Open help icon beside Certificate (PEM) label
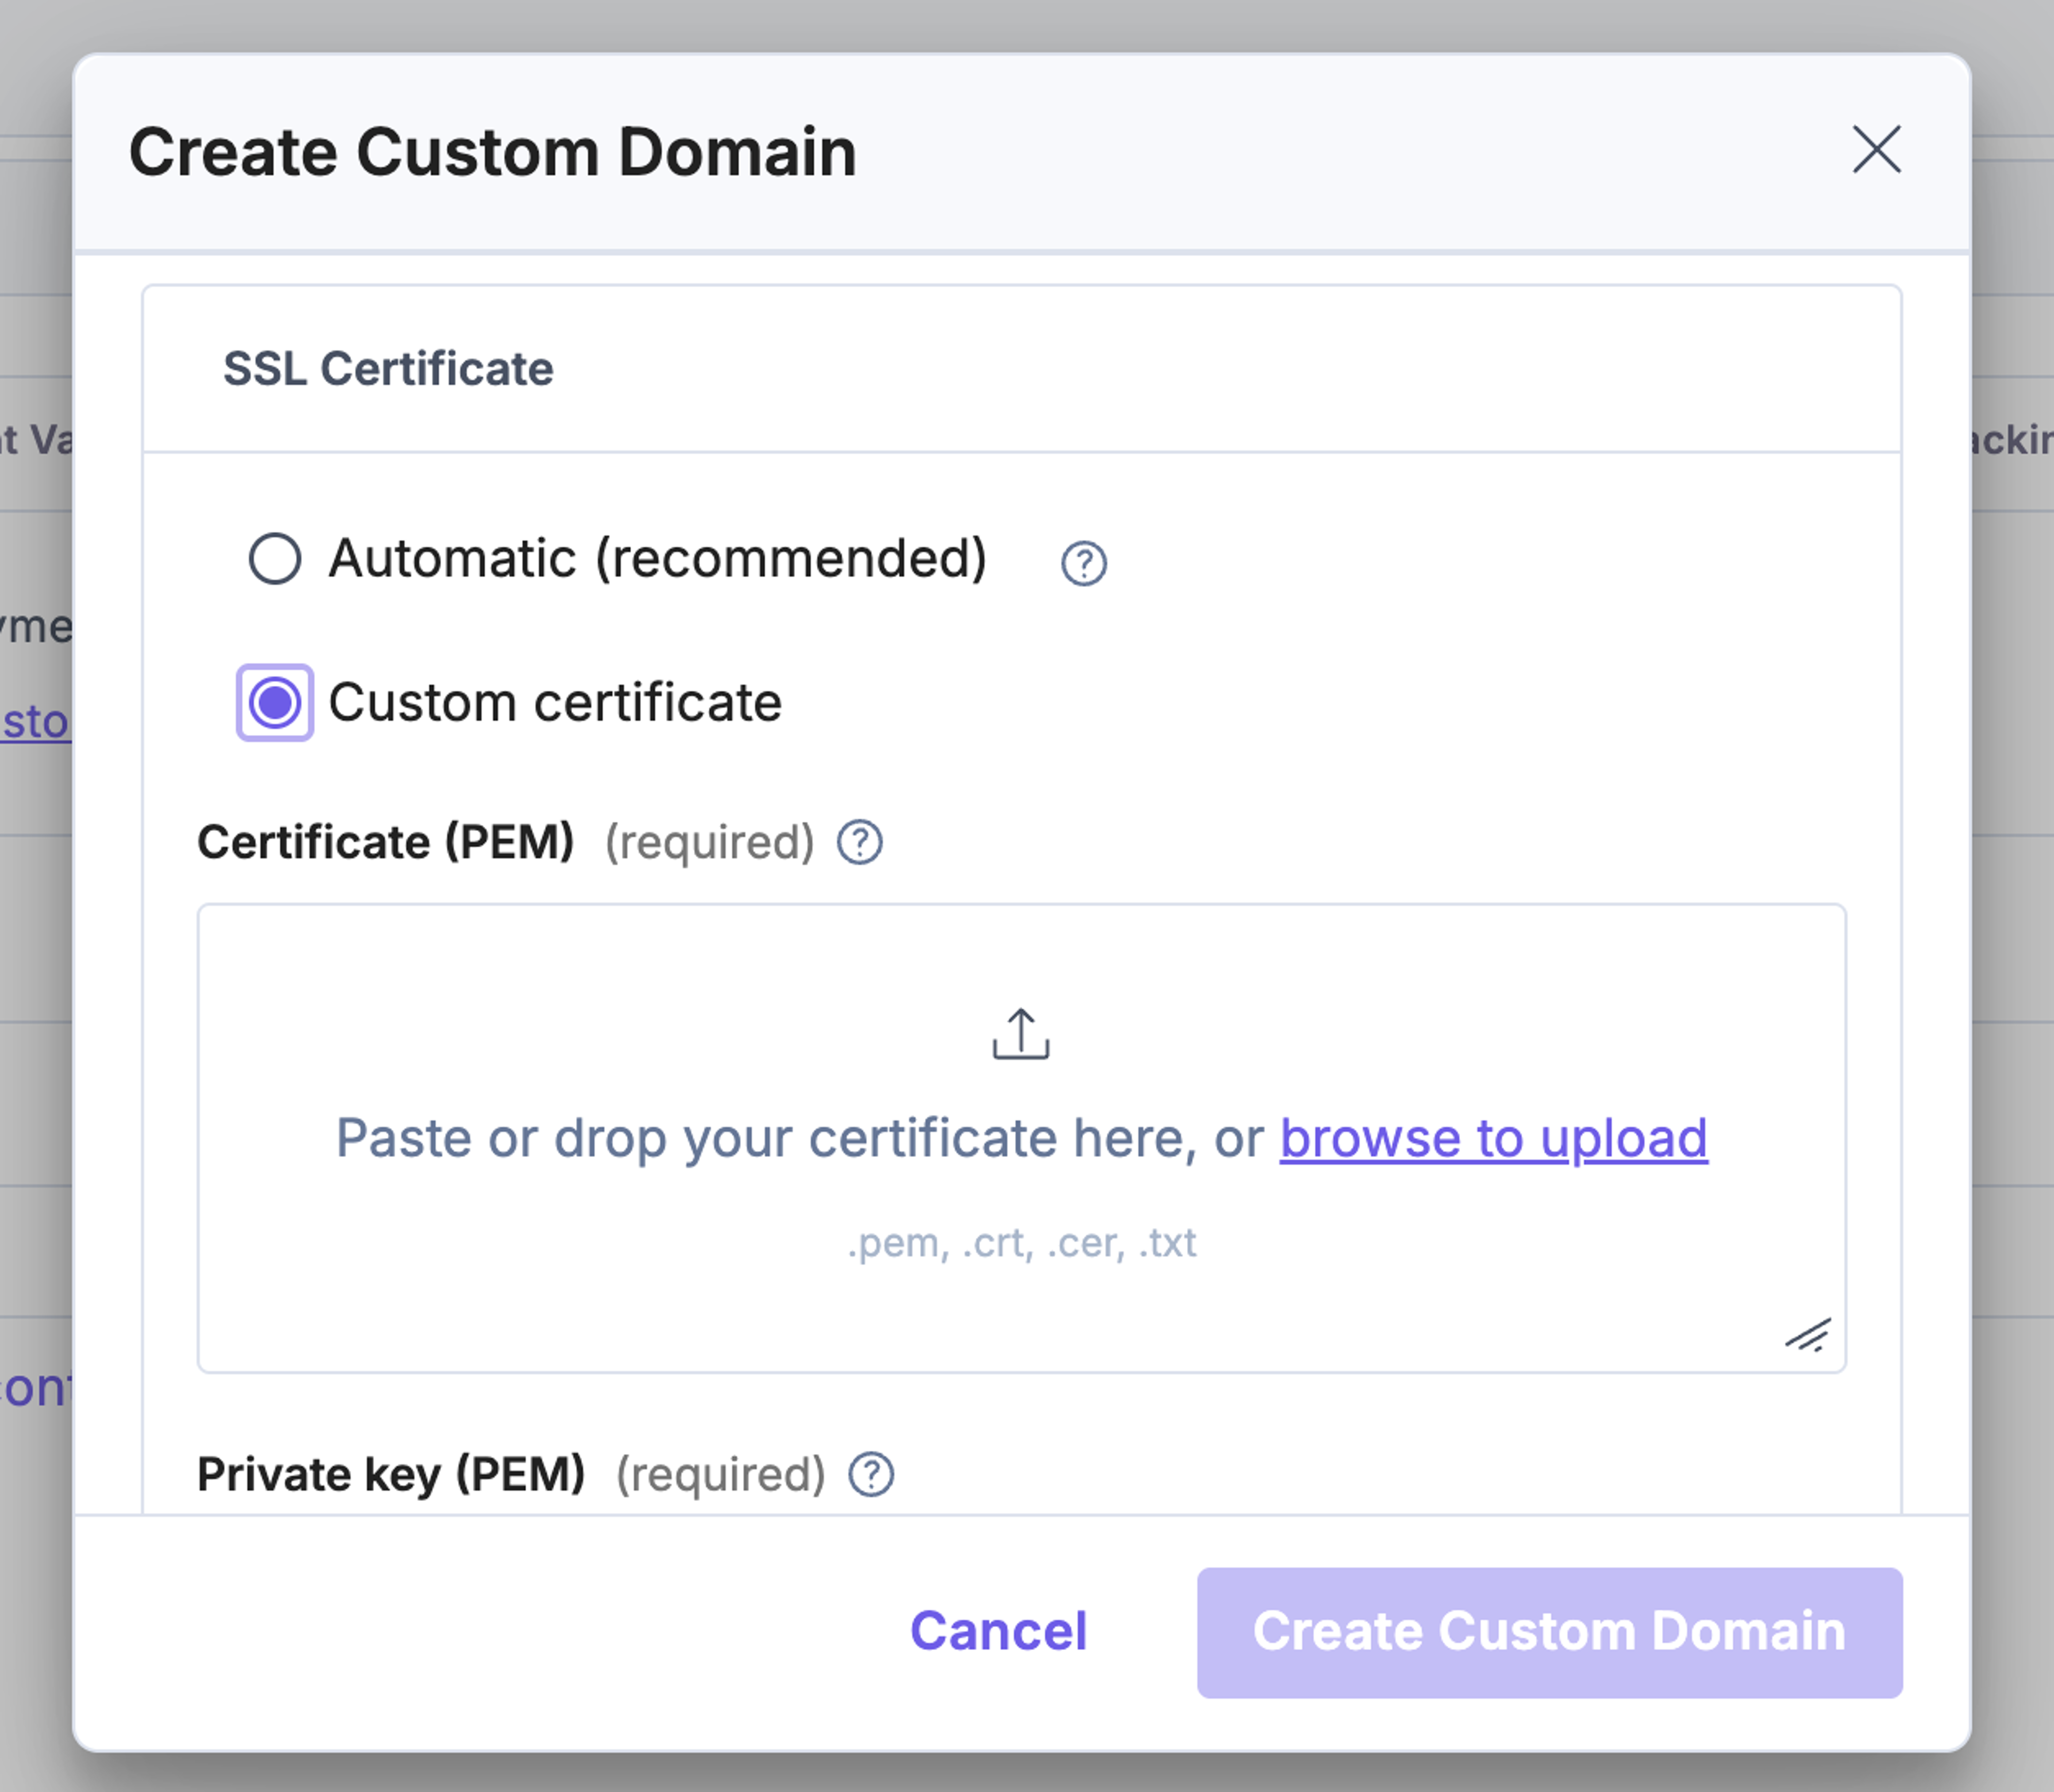 coord(859,842)
